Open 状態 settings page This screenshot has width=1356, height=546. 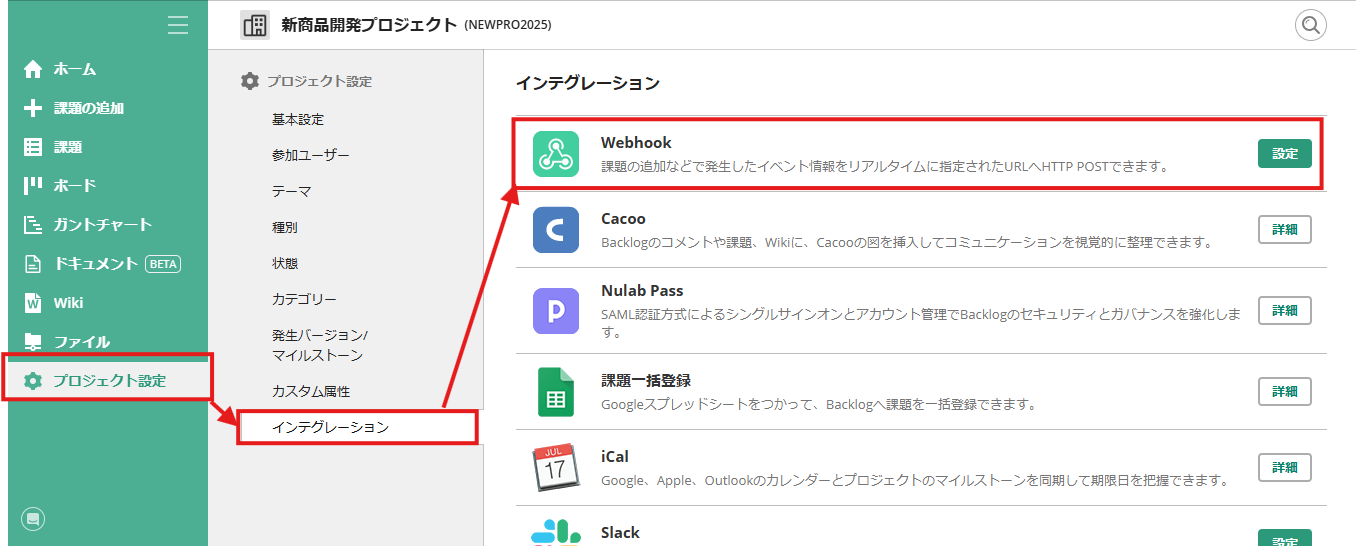click(285, 263)
